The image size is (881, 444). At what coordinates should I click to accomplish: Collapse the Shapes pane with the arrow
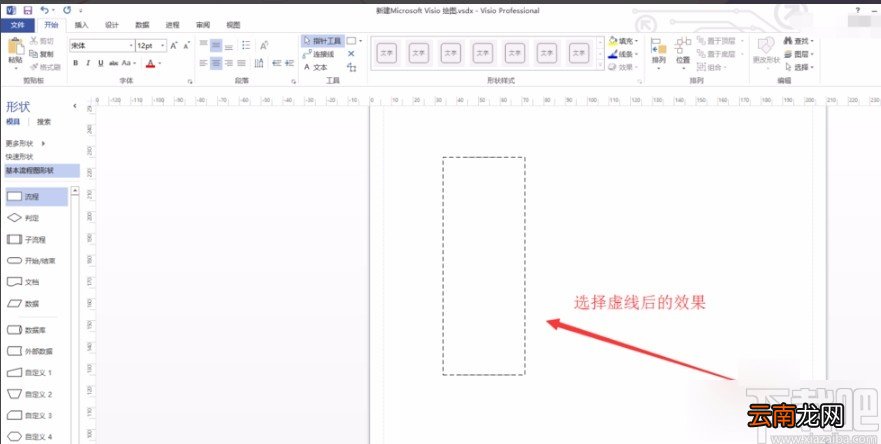(75, 106)
